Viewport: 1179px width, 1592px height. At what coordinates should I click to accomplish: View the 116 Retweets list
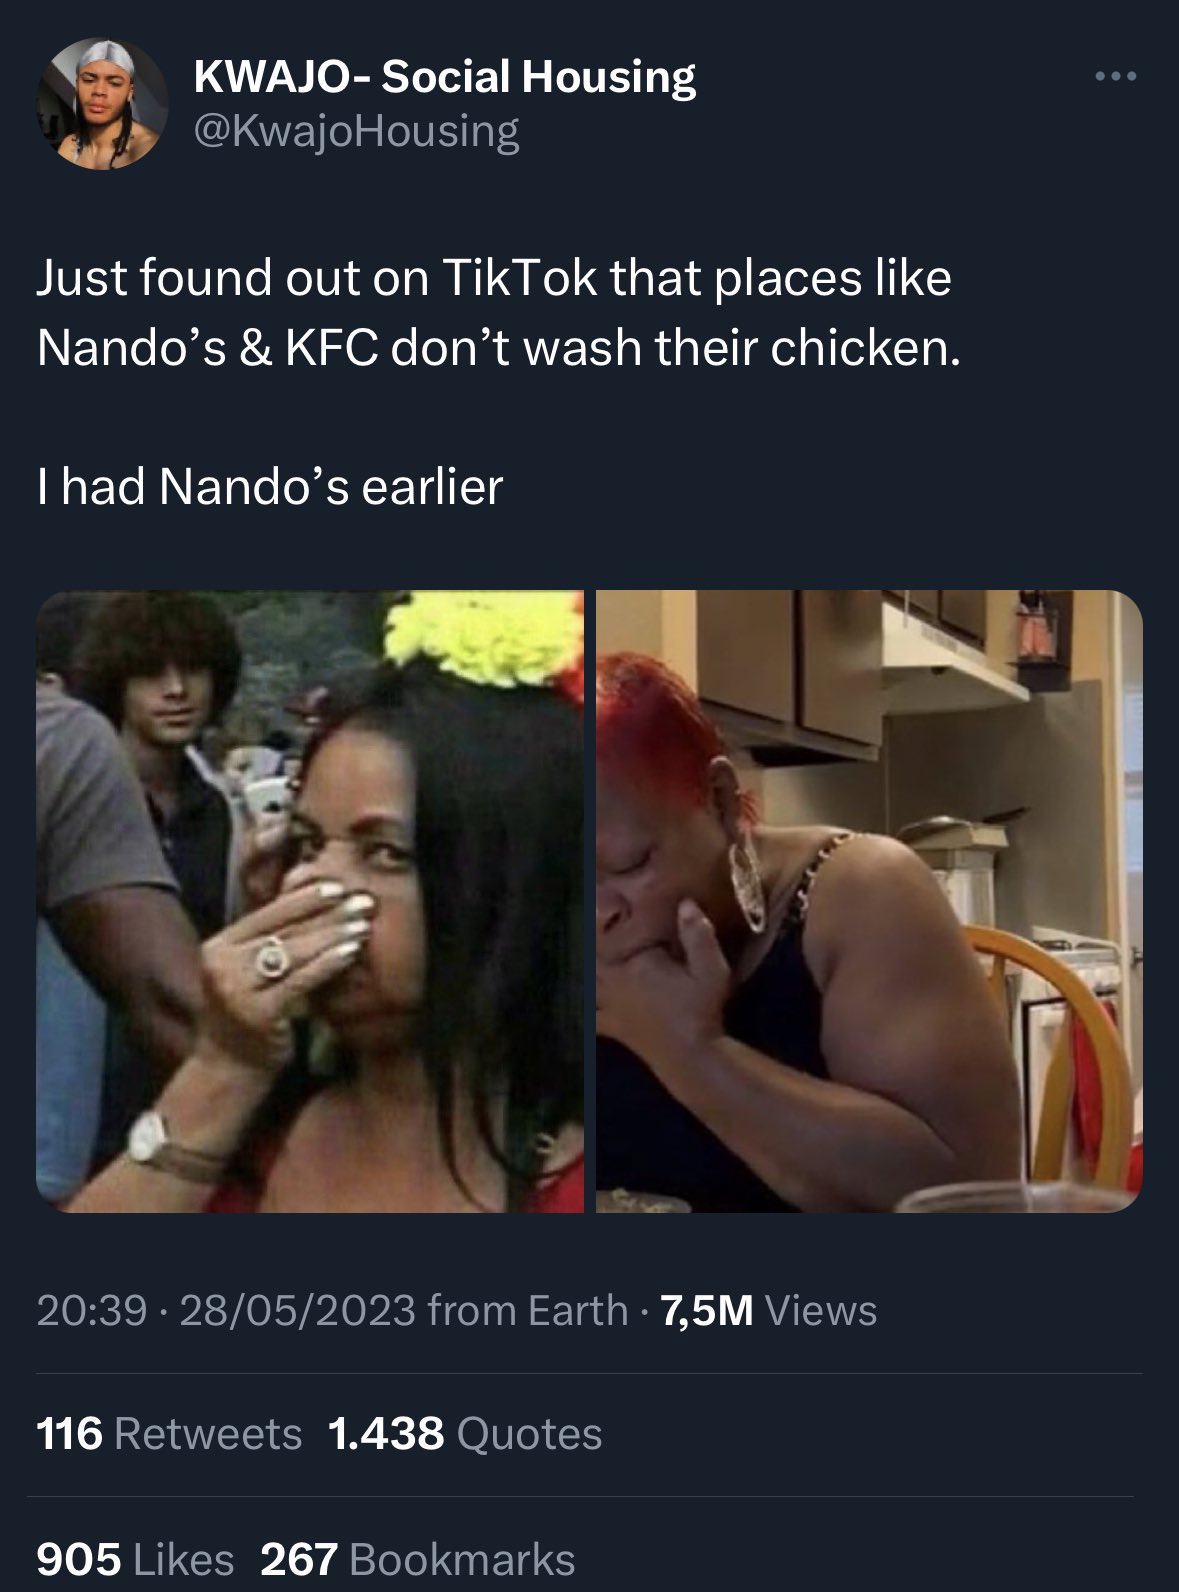(x=169, y=1434)
